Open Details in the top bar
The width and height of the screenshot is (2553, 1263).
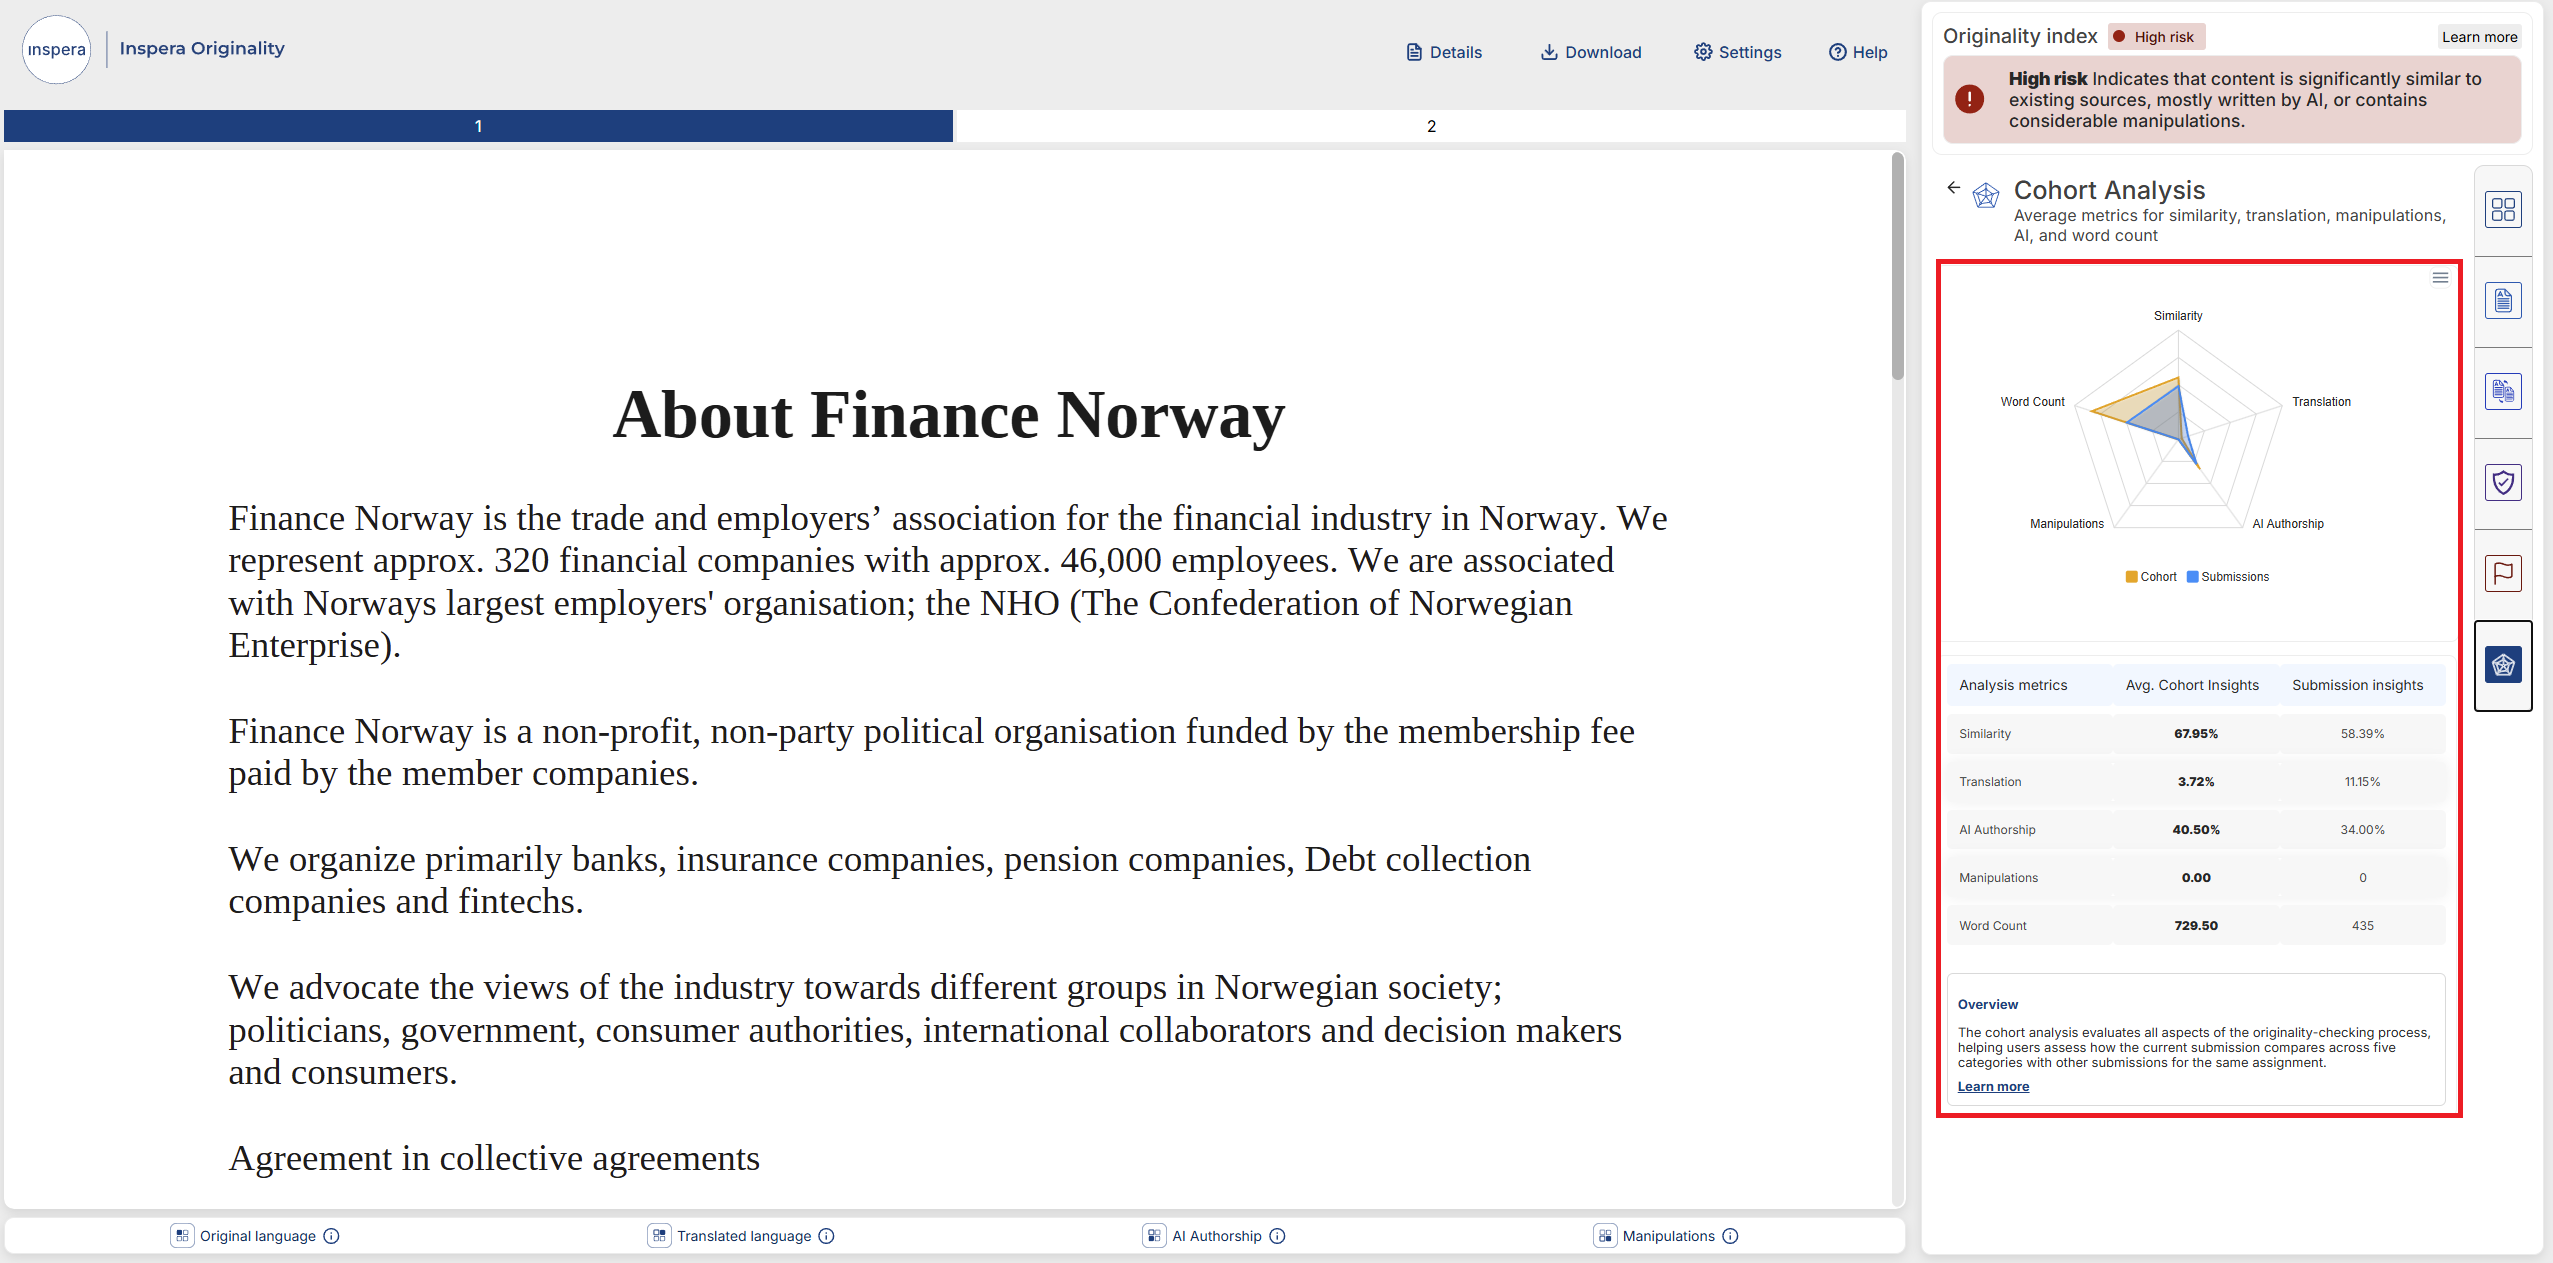[x=1444, y=52]
